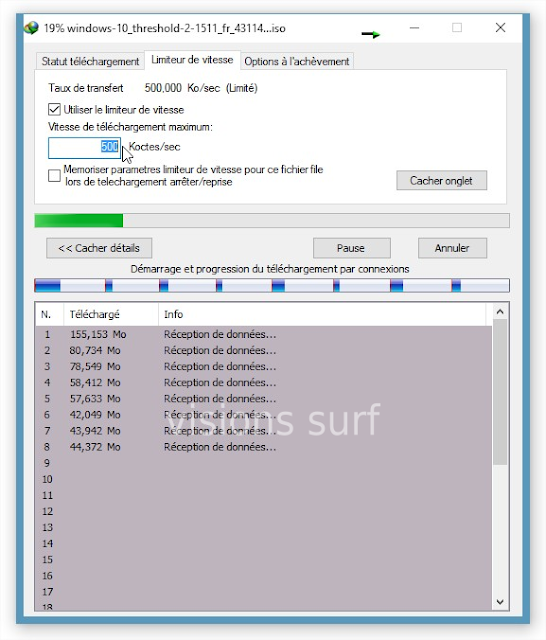
Task: Click the connections list scrollbar thumb
Action: [x=500, y=392]
